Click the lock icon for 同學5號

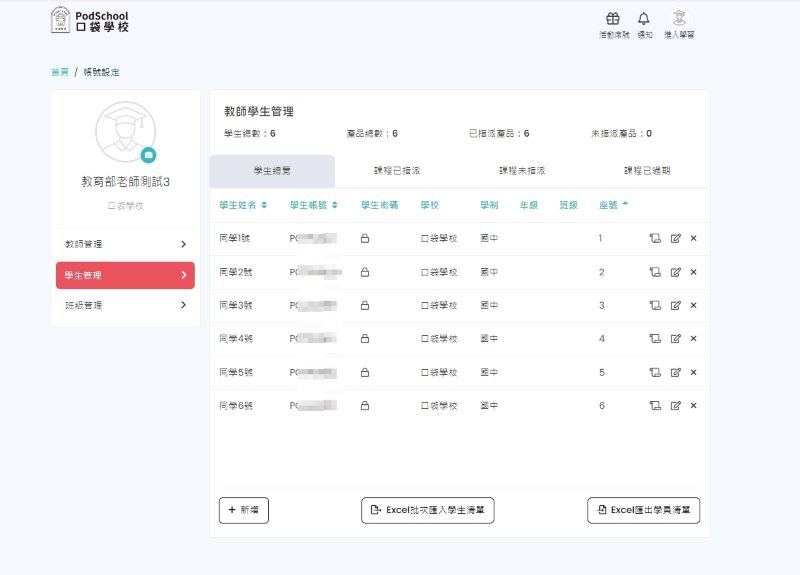(365, 373)
